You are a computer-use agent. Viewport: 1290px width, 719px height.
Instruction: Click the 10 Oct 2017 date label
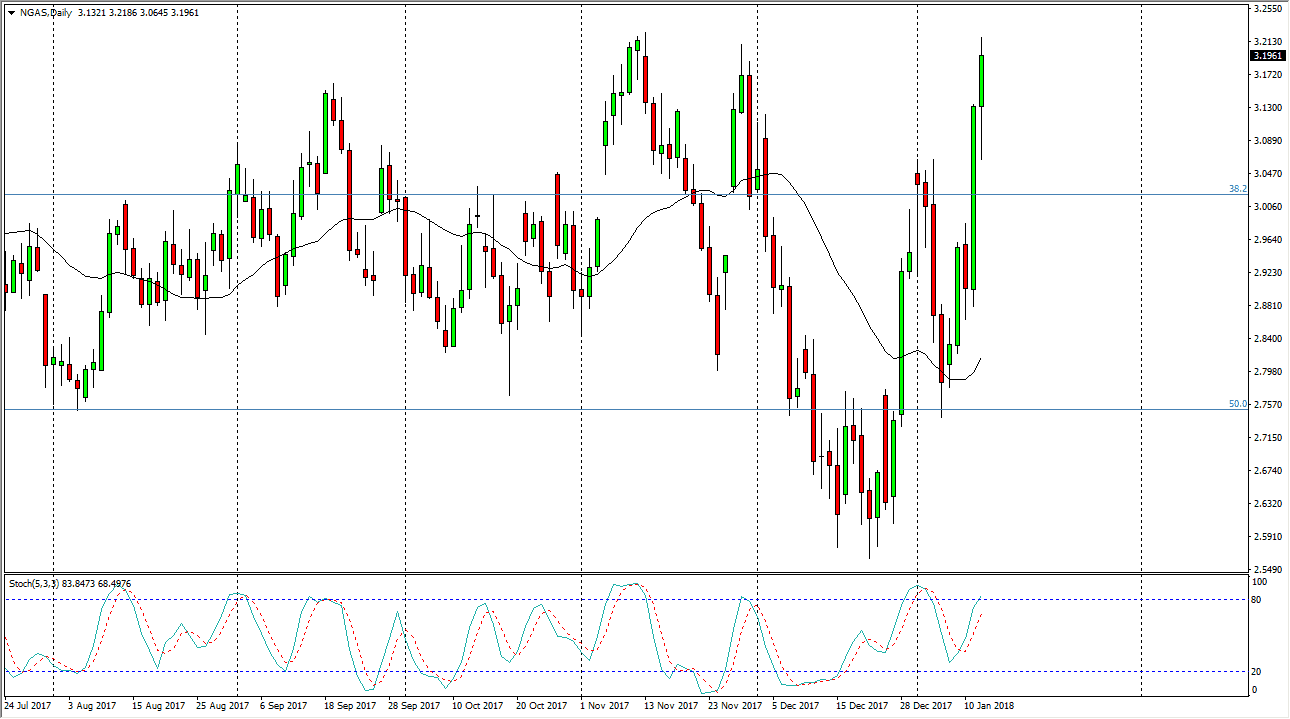pos(478,706)
